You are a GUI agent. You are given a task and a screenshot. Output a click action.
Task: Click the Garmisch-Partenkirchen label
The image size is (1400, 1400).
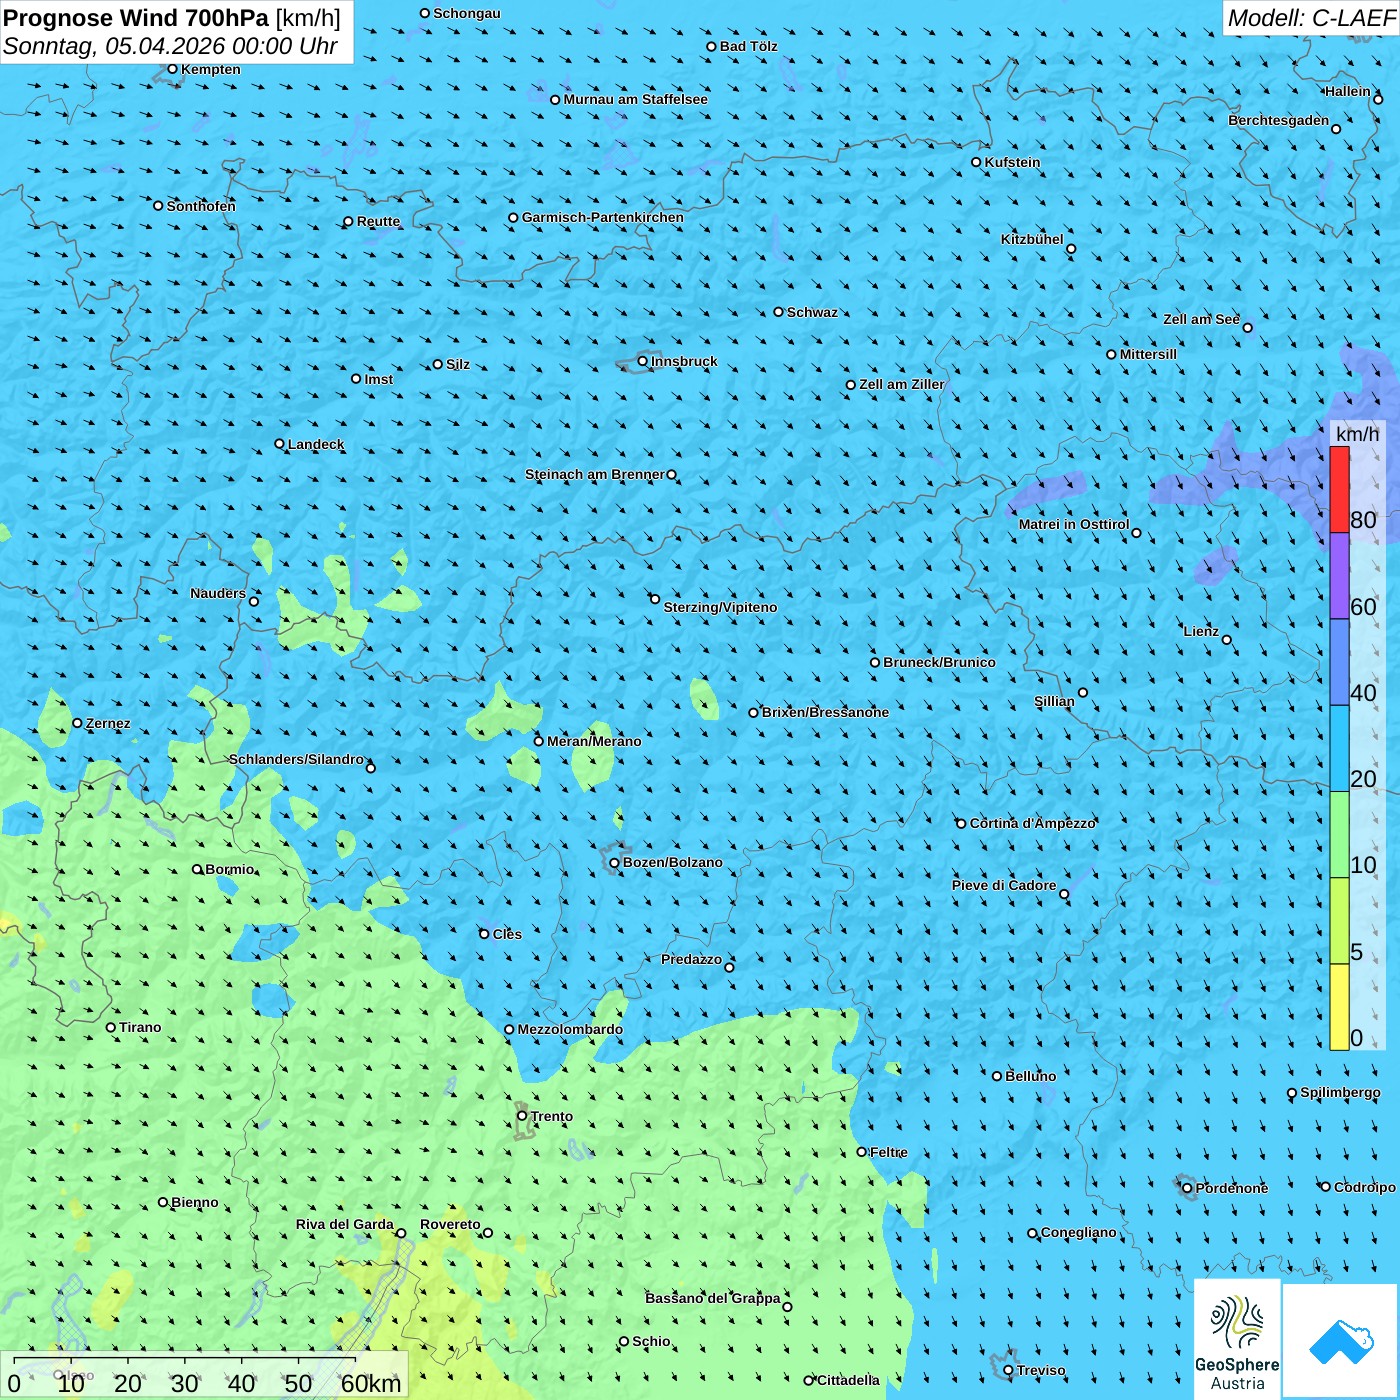point(603,217)
